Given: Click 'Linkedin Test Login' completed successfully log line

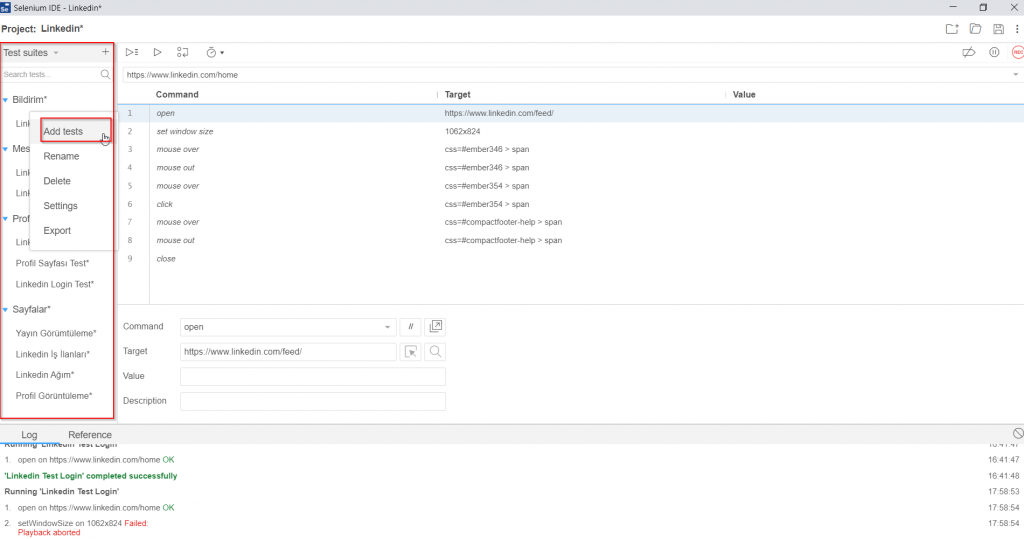Looking at the screenshot, I should pos(91,476).
